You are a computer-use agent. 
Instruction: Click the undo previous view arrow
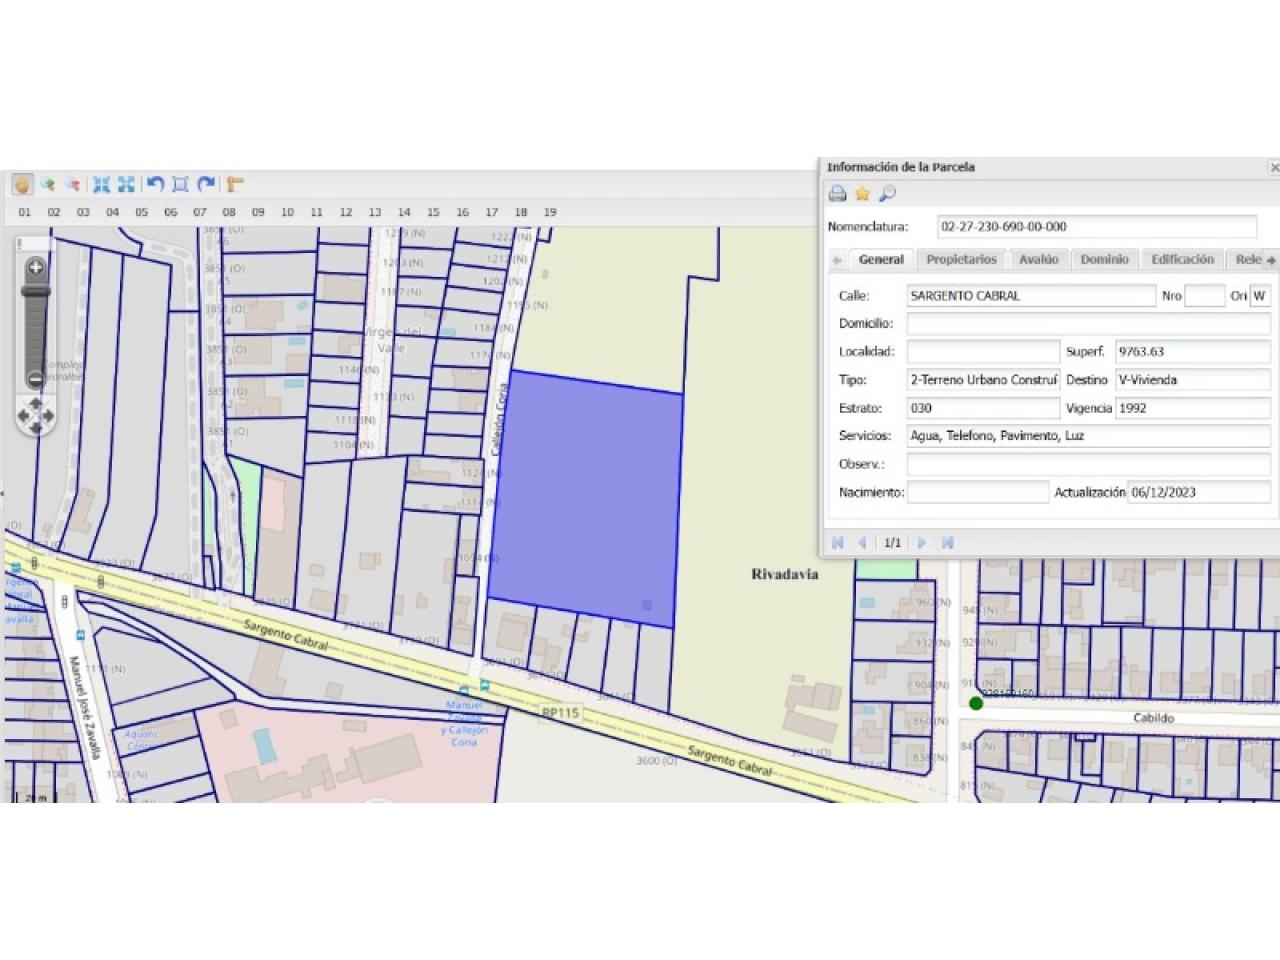[x=155, y=185]
